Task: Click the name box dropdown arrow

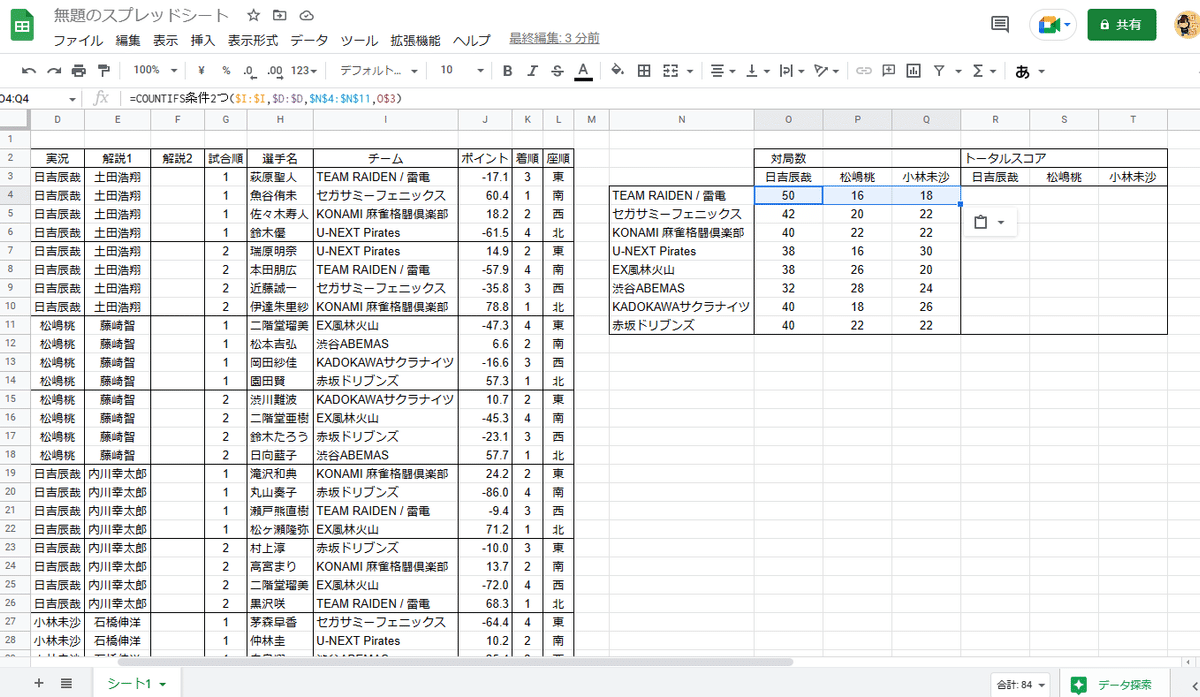Action: 72,98
